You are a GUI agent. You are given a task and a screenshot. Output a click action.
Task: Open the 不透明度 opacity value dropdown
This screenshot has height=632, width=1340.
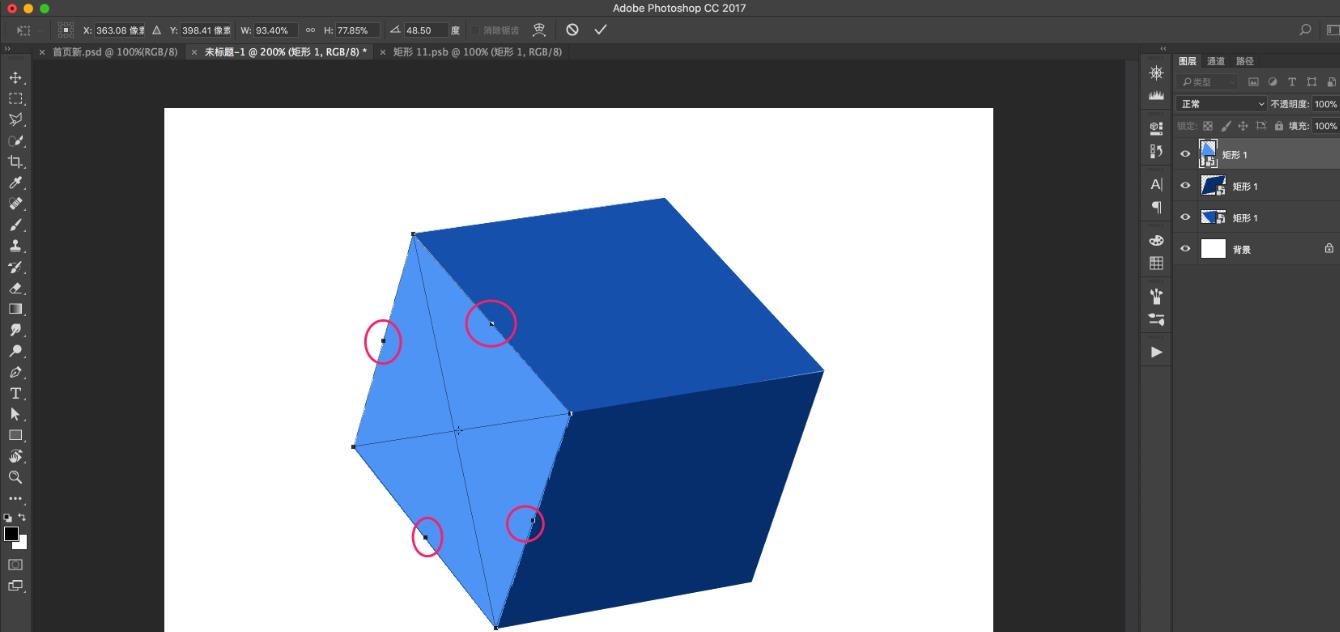(x=1325, y=104)
